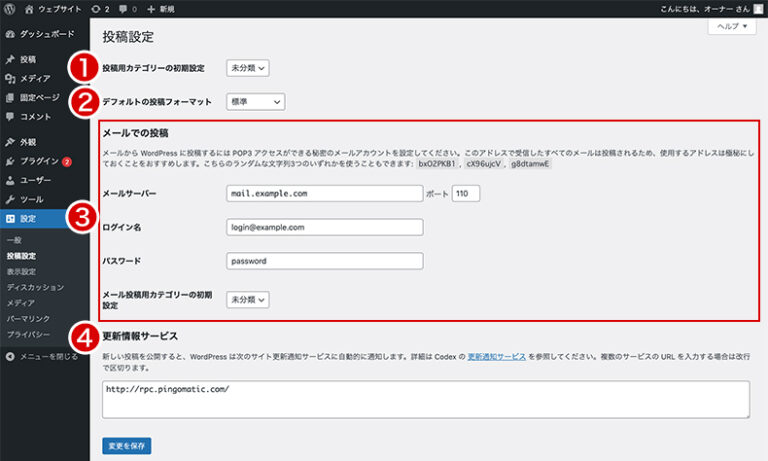768x461 pixels.
Task: Click the updates icon showing 2
Action: click(x=97, y=8)
